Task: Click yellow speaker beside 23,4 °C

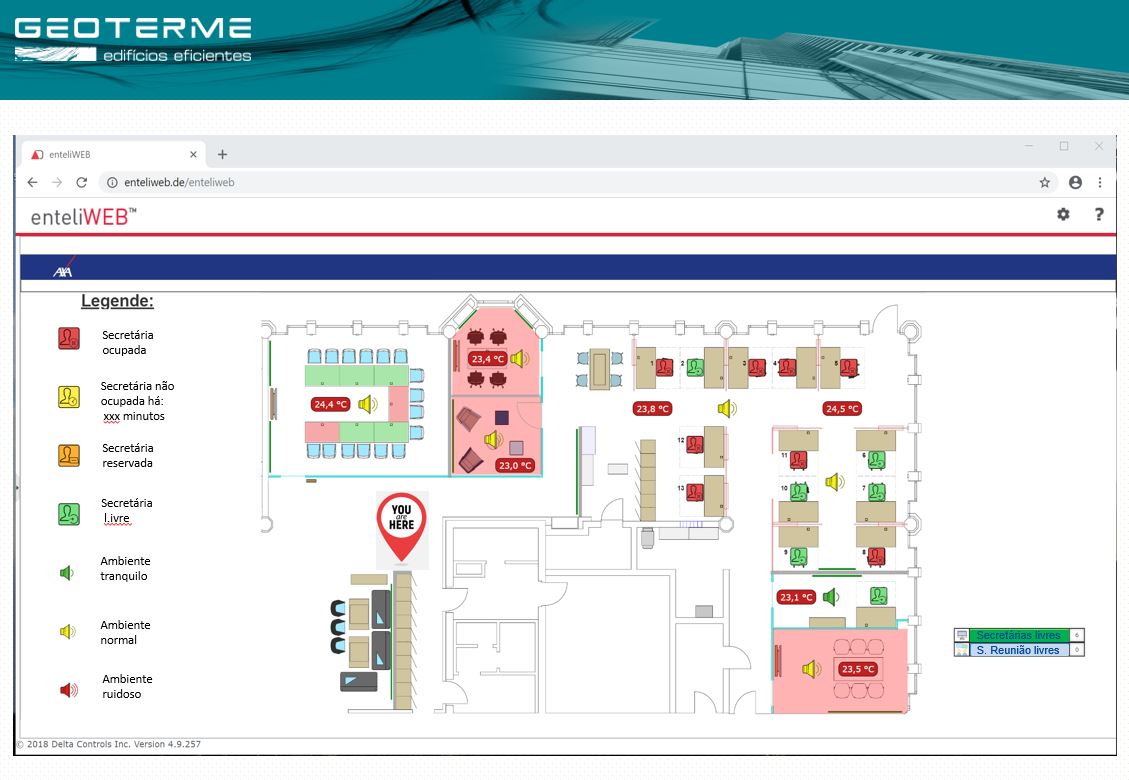Action: coord(519,358)
